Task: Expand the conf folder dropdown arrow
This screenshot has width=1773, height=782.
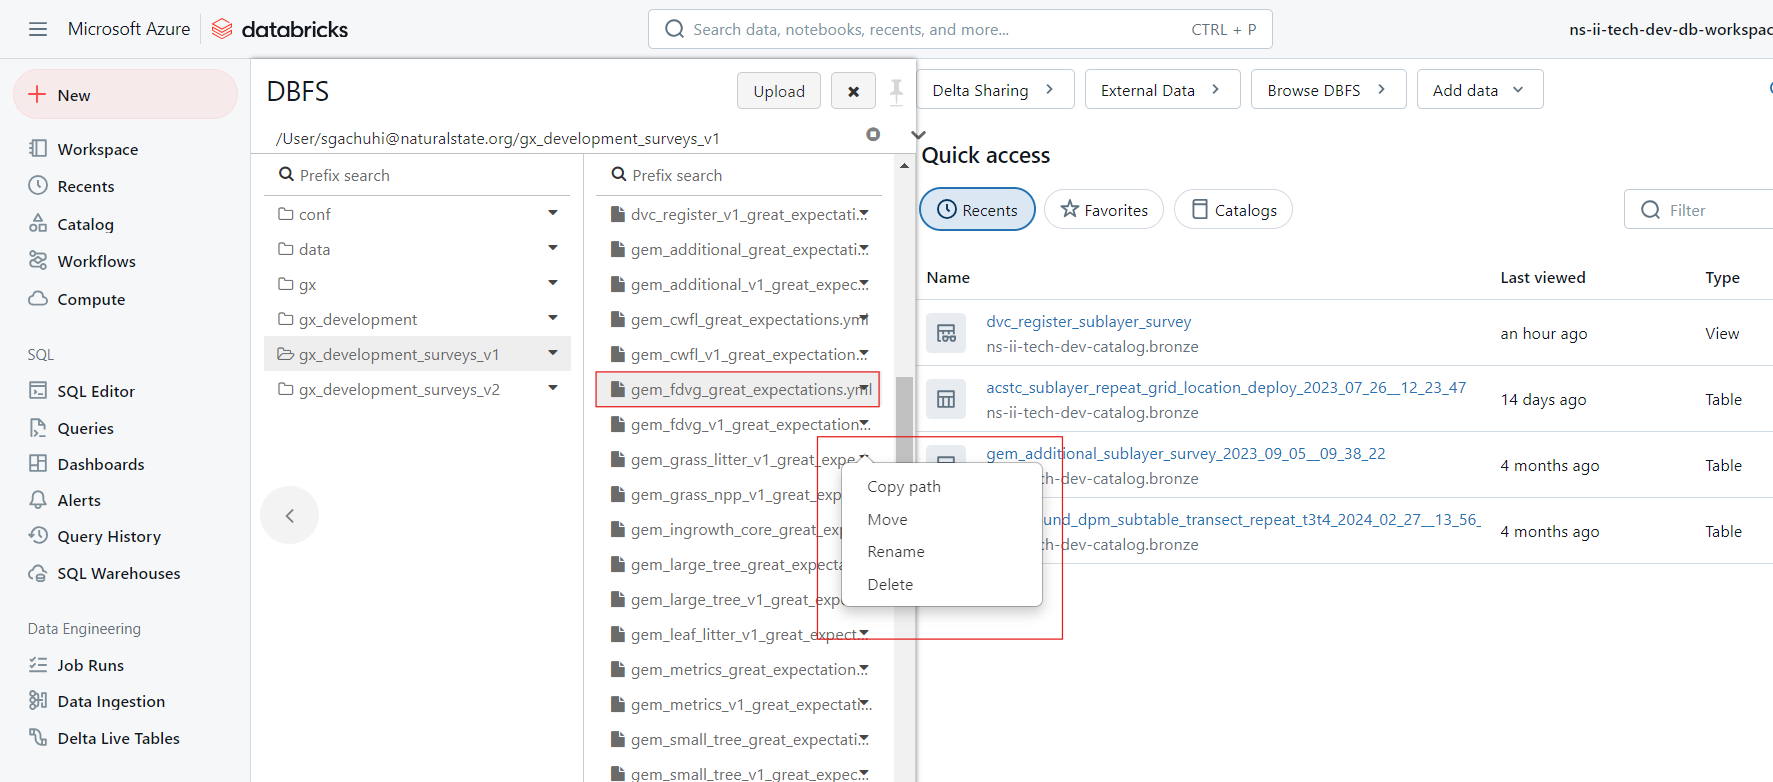Action: point(553,213)
